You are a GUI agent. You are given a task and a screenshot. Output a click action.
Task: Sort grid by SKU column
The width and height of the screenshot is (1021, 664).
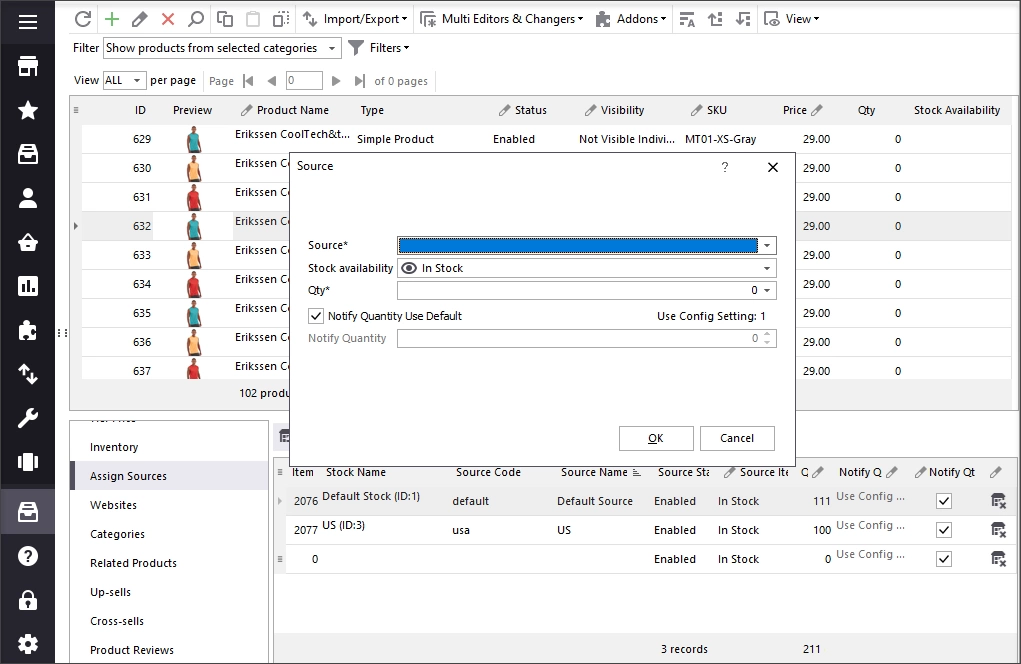(x=716, y=110)
